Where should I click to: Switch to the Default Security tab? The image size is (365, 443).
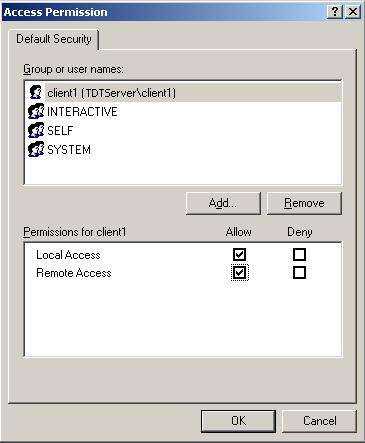54,39
